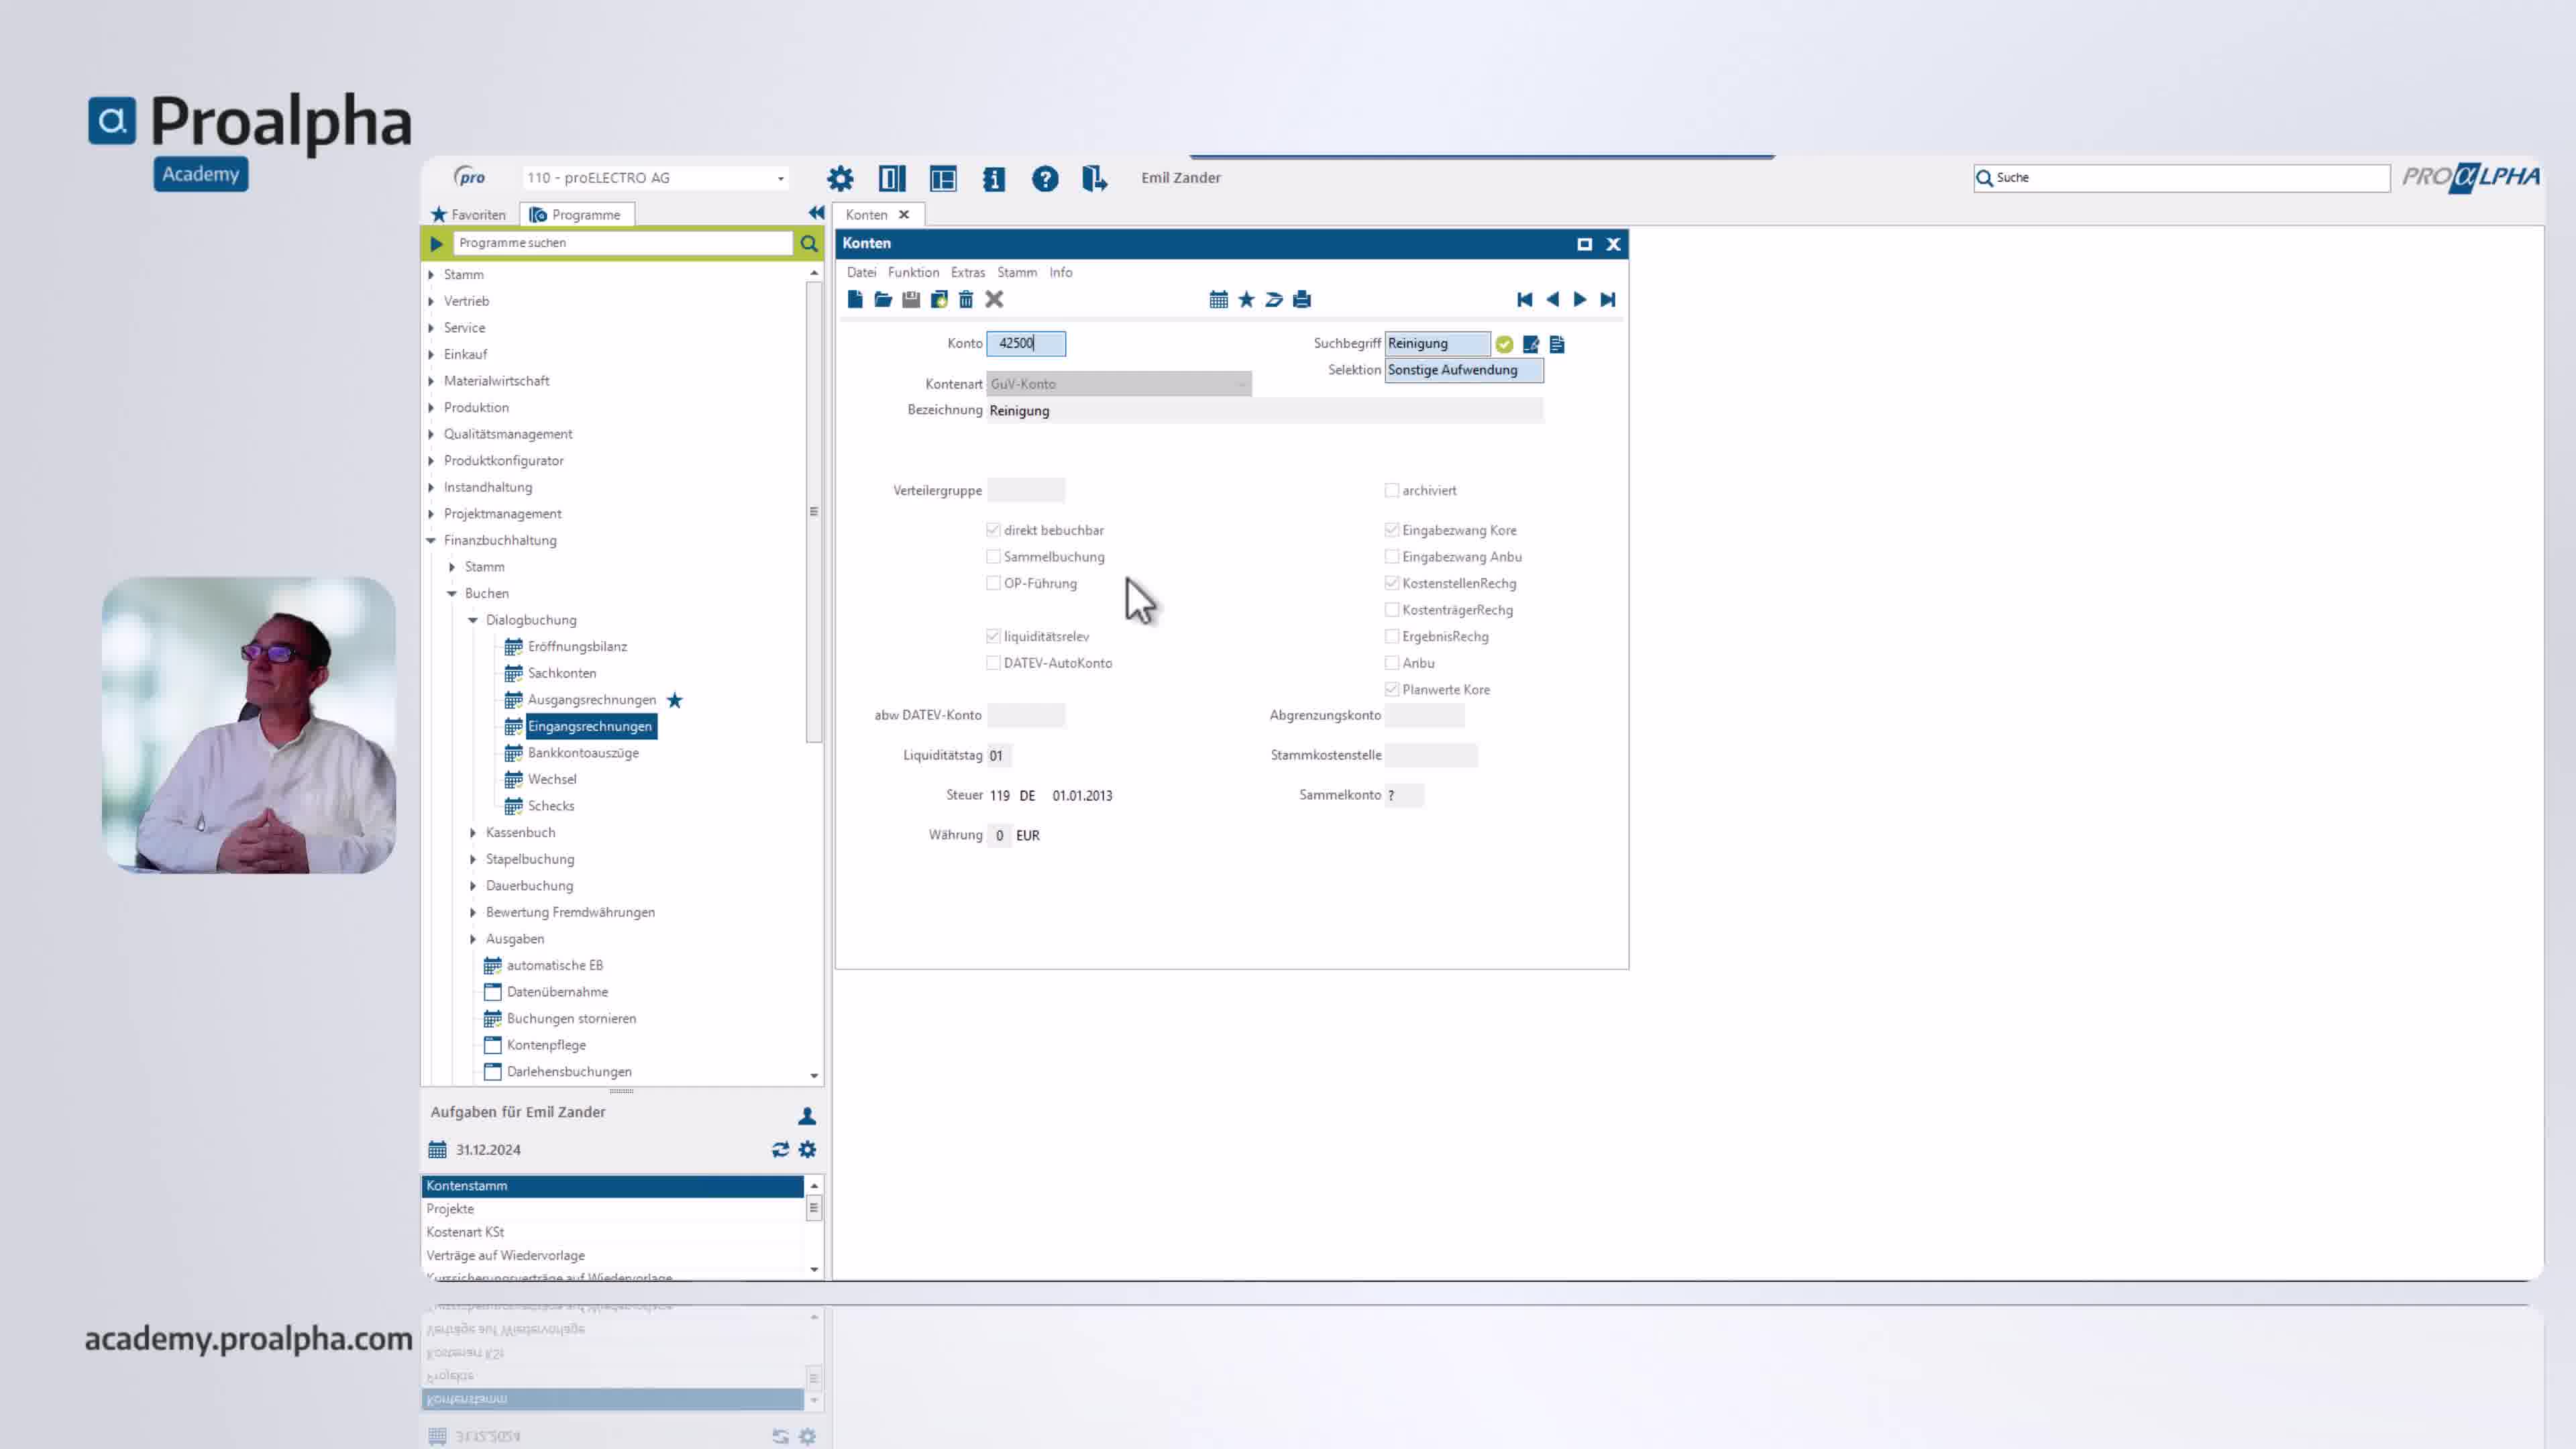Click the trash delete icon in Konten toolbar
The width and height of the screenshot is (2576, 1449).
coord(966,299)
